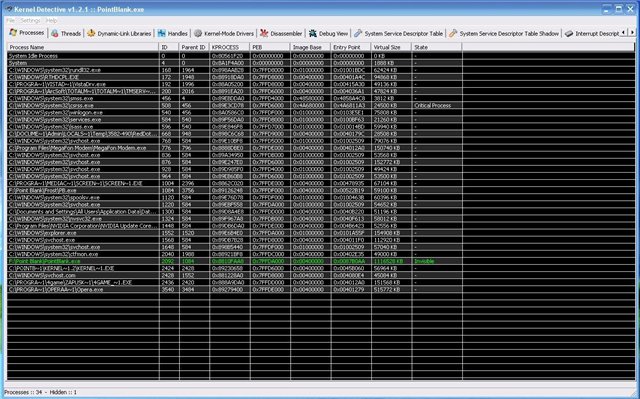Select the explorer.exe process row
Screen dimensions: 640x399
point(235,233)
